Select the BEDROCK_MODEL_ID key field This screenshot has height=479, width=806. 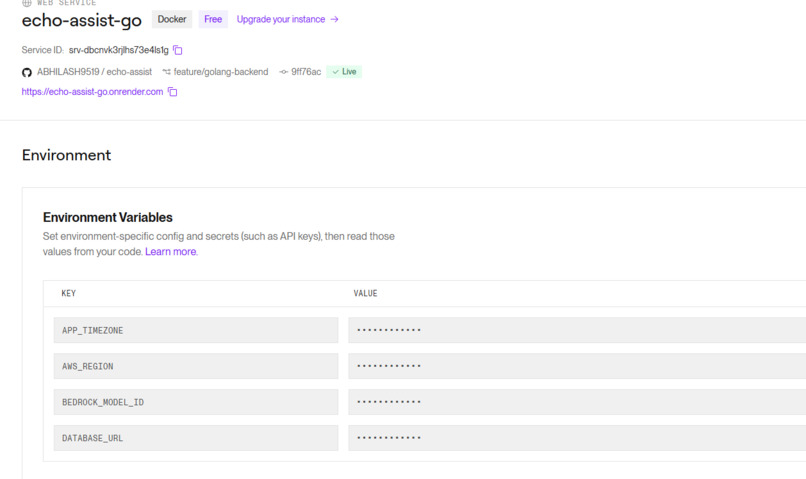point(196,402)
